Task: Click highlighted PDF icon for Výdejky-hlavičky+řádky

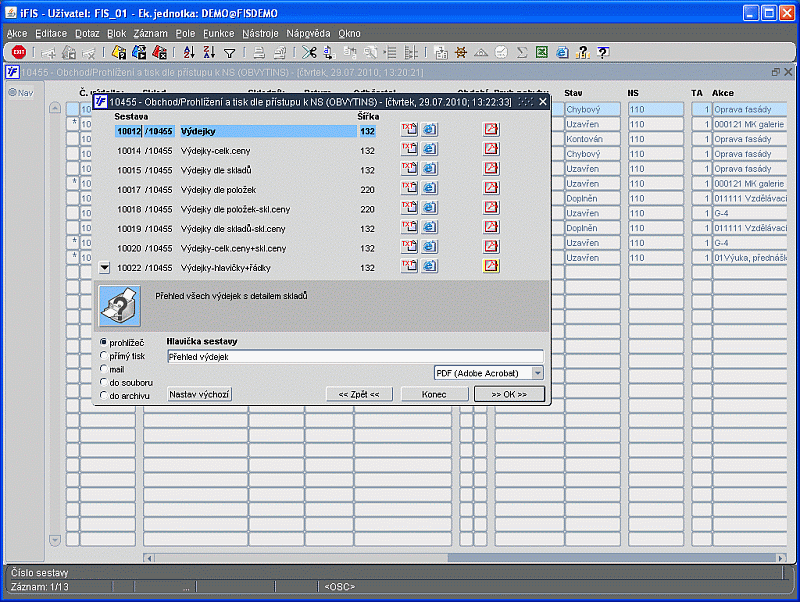Action: tap(491, 266)
